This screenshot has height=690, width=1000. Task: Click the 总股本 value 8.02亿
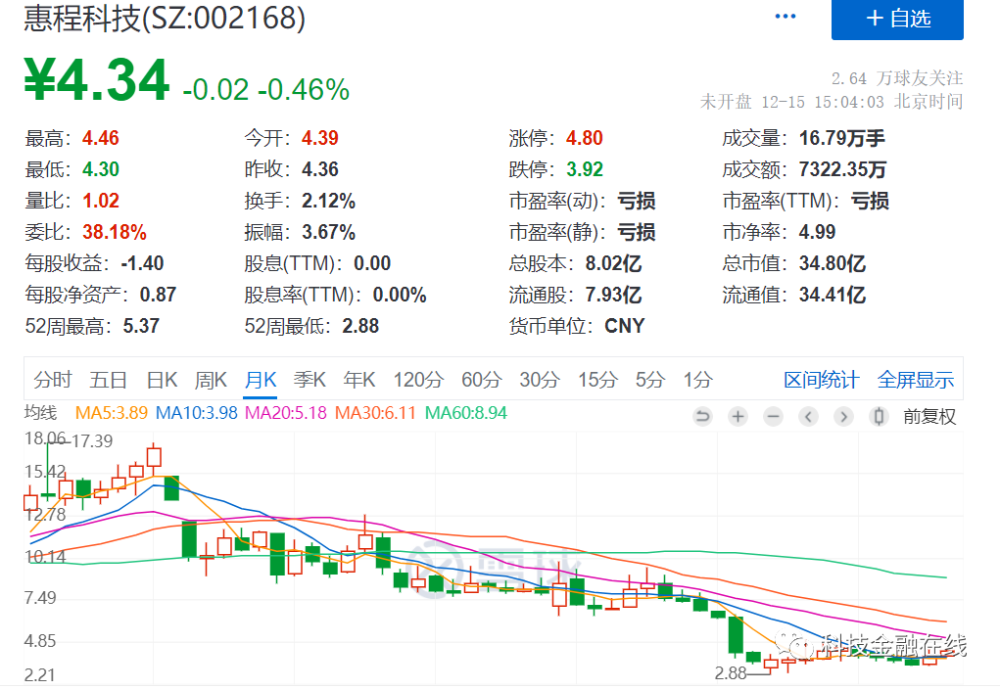click(x=614, y=263)
